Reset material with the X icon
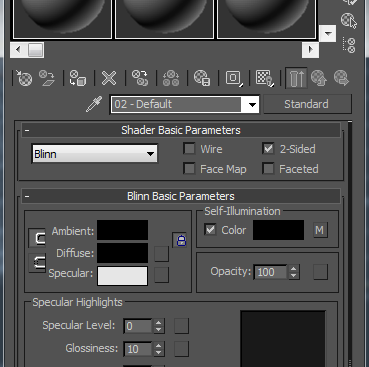Screen dimensions: 369x367 click(109, 78)
